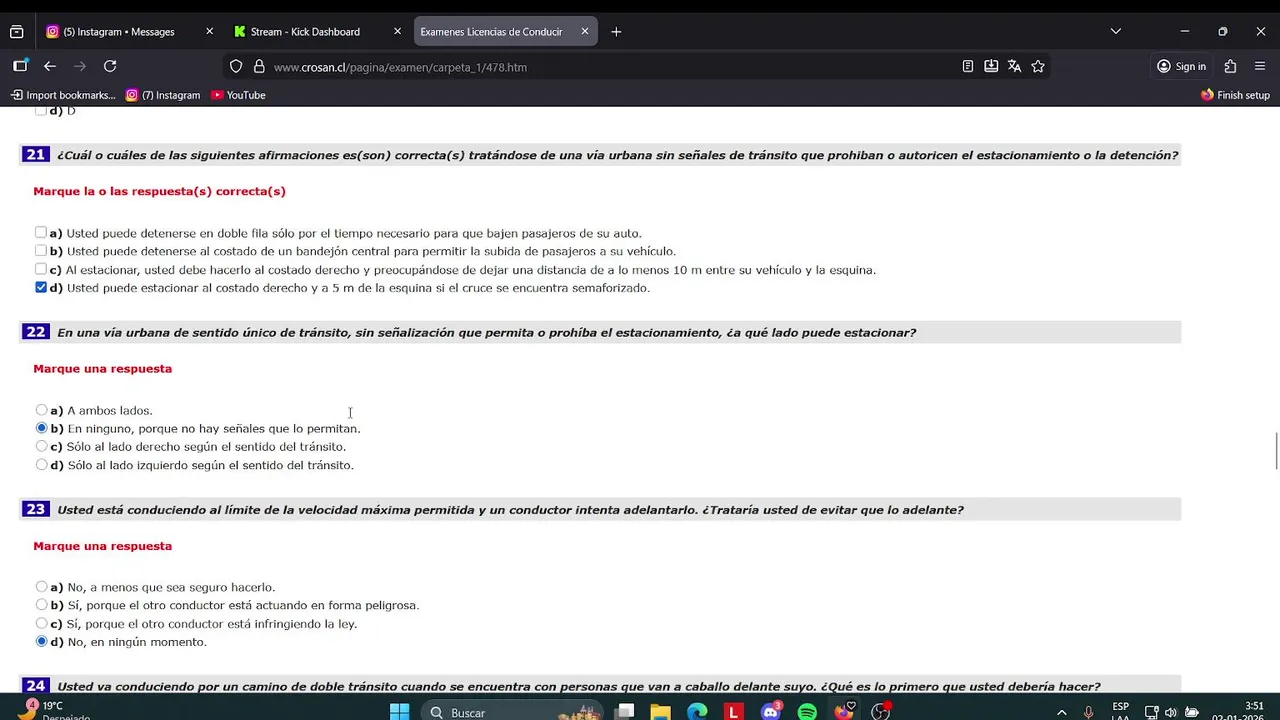Click the microphone icon in system tray
The height and width of the screenshot is (720, 1280).
[1088, 712]
